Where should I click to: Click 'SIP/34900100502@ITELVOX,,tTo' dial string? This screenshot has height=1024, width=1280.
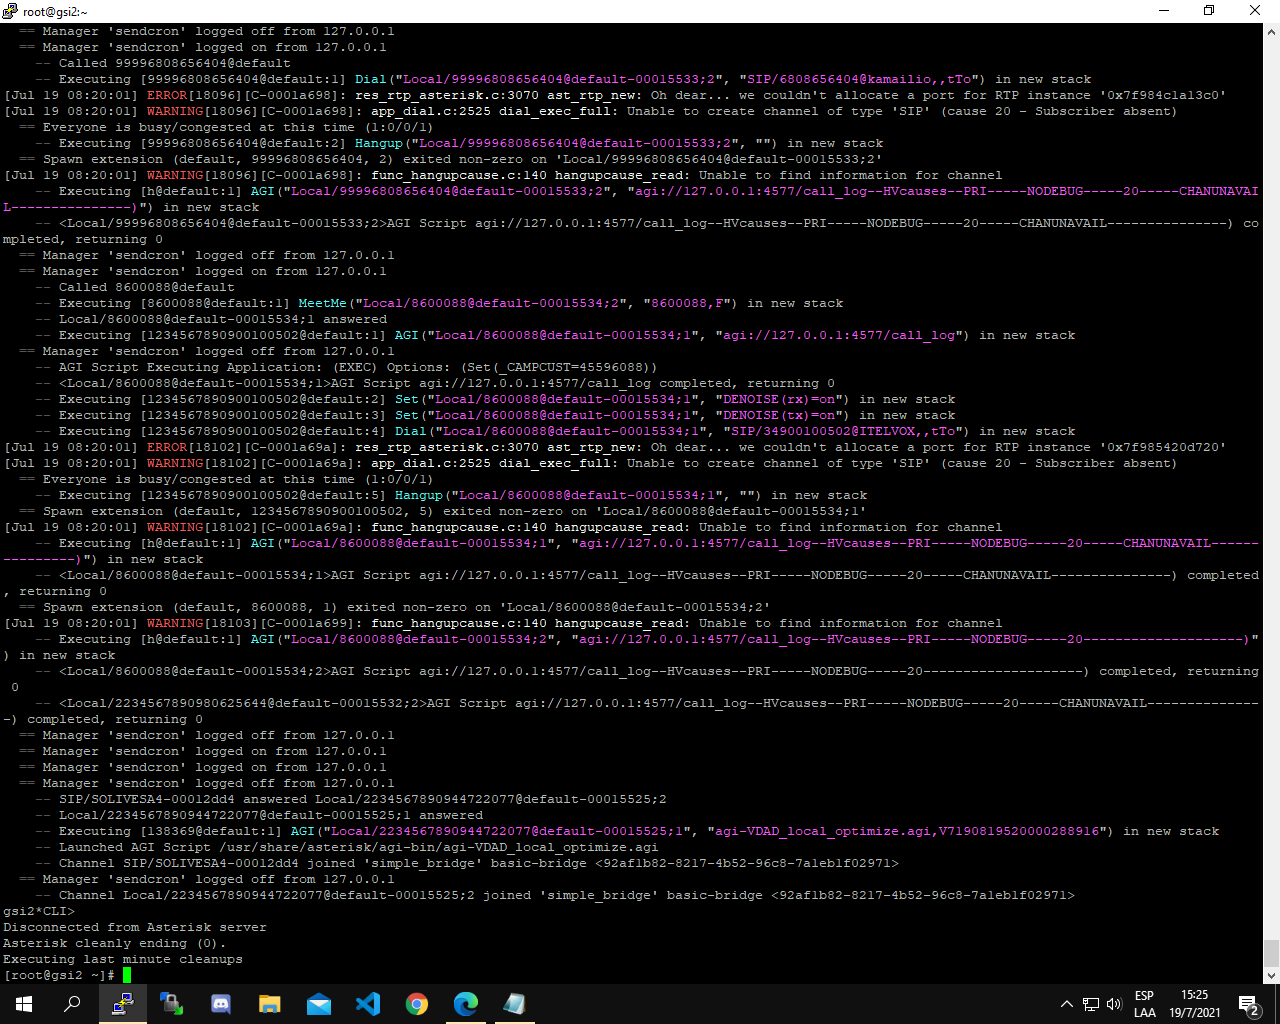tap(843, 431)
